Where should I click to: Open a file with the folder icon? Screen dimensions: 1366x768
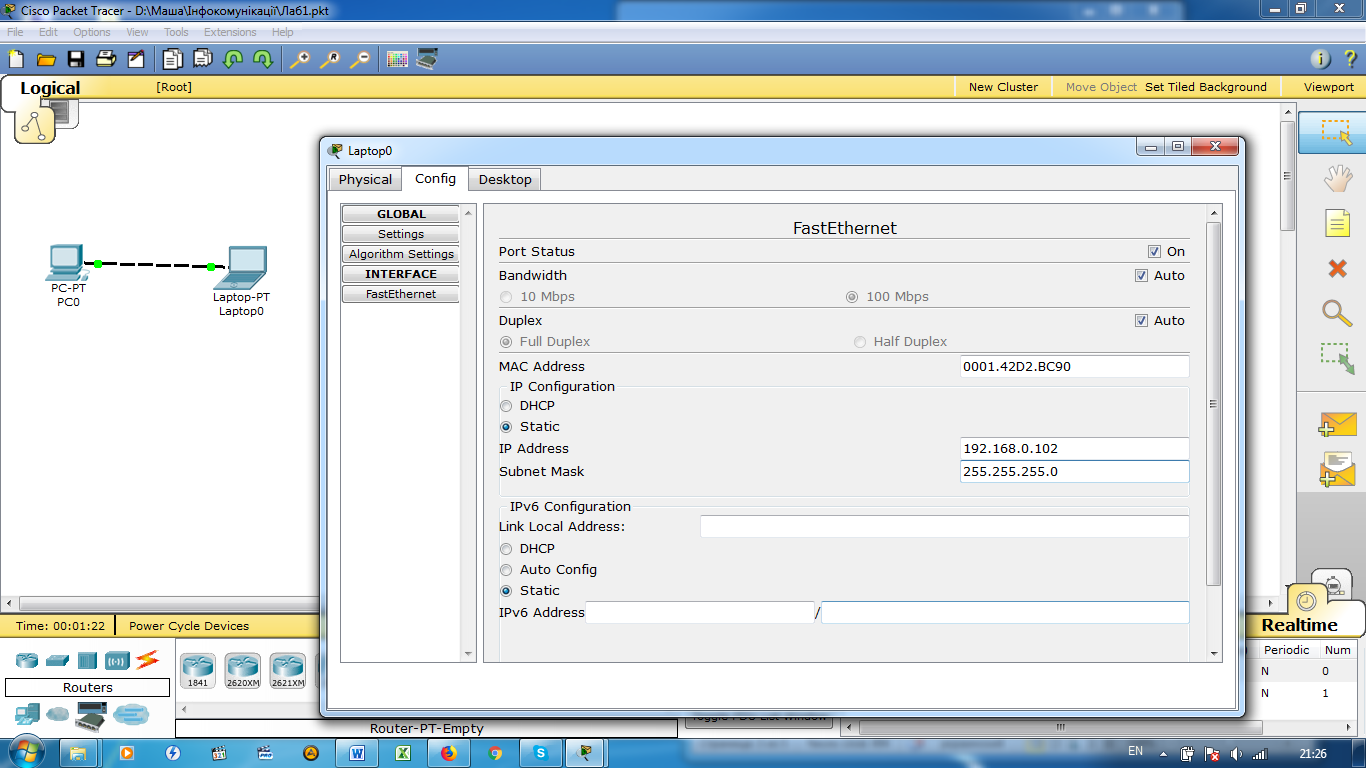click(46, 59)
